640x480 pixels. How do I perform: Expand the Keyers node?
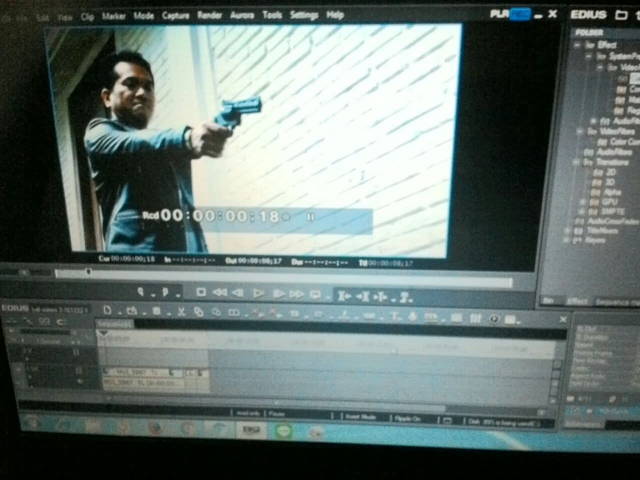566,241
